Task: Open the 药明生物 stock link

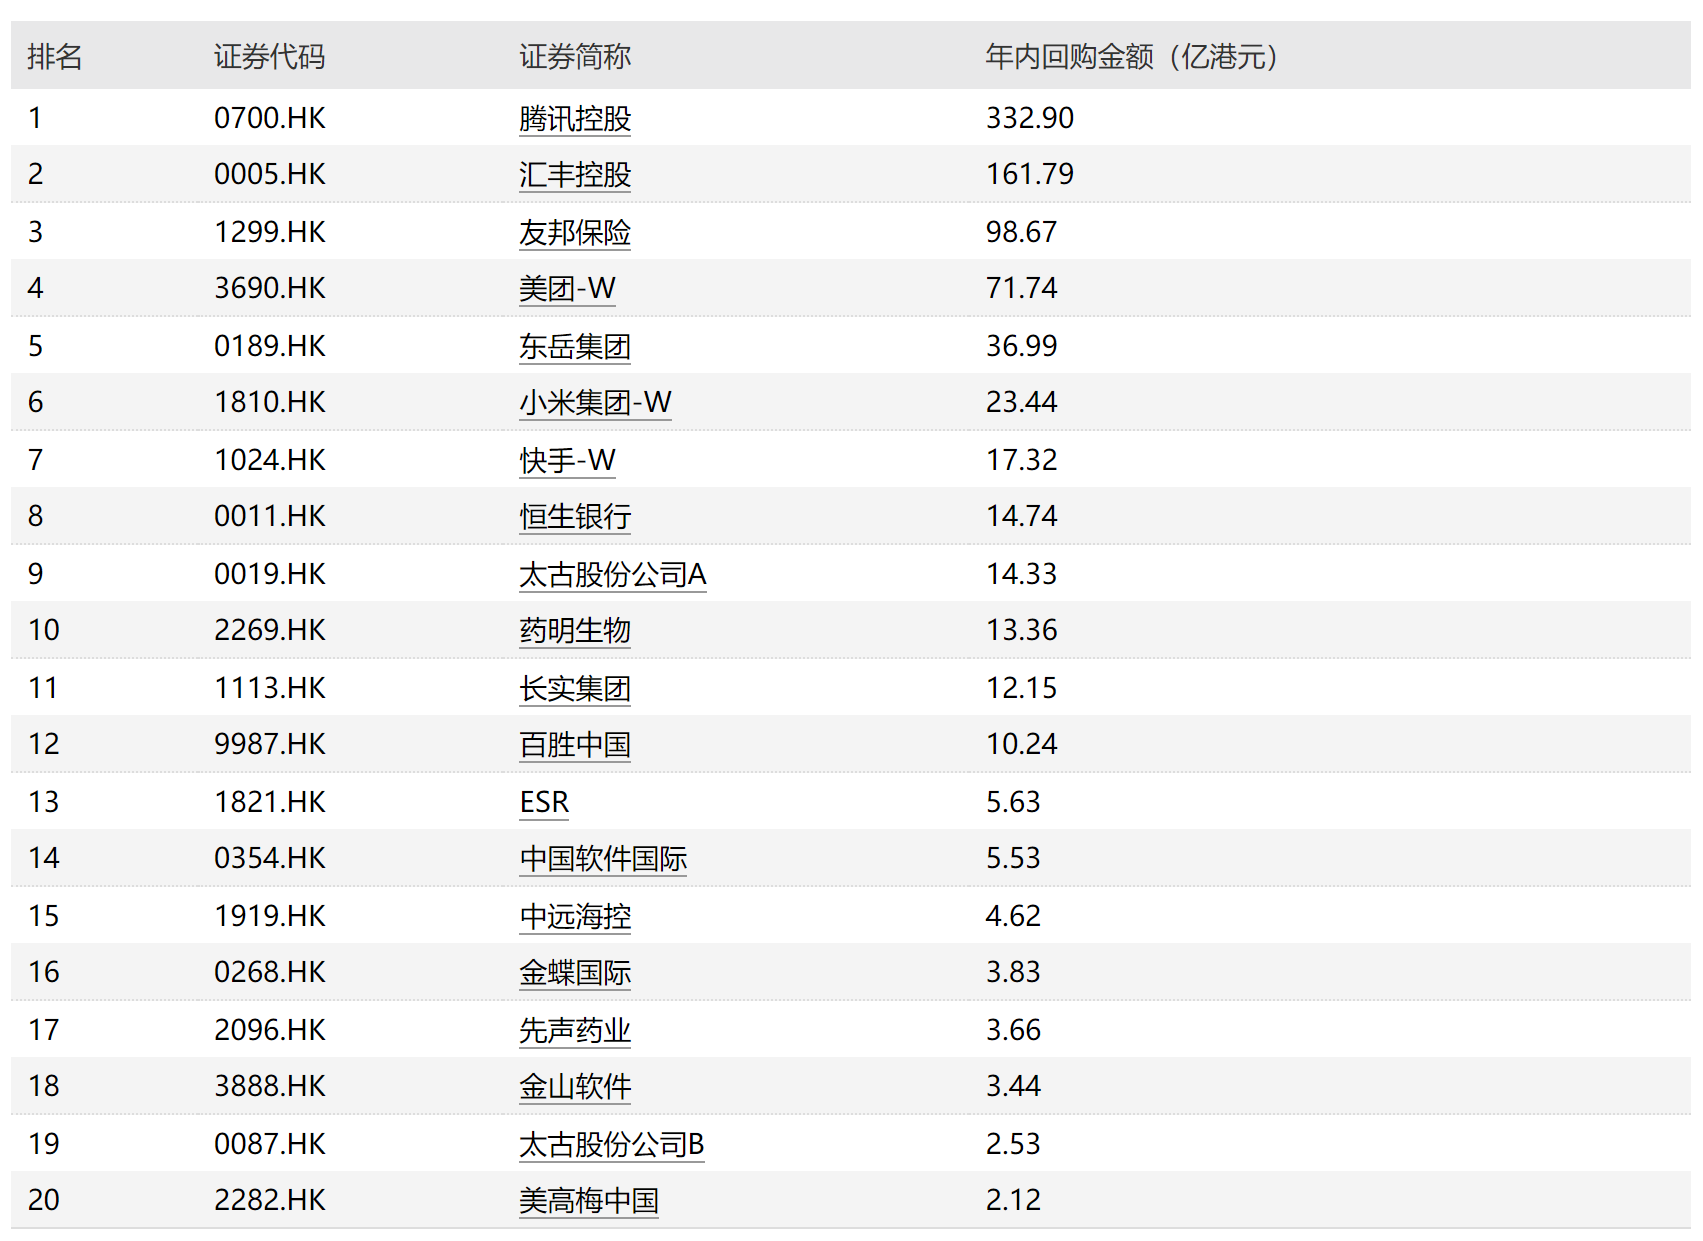Action: point(575,630)
